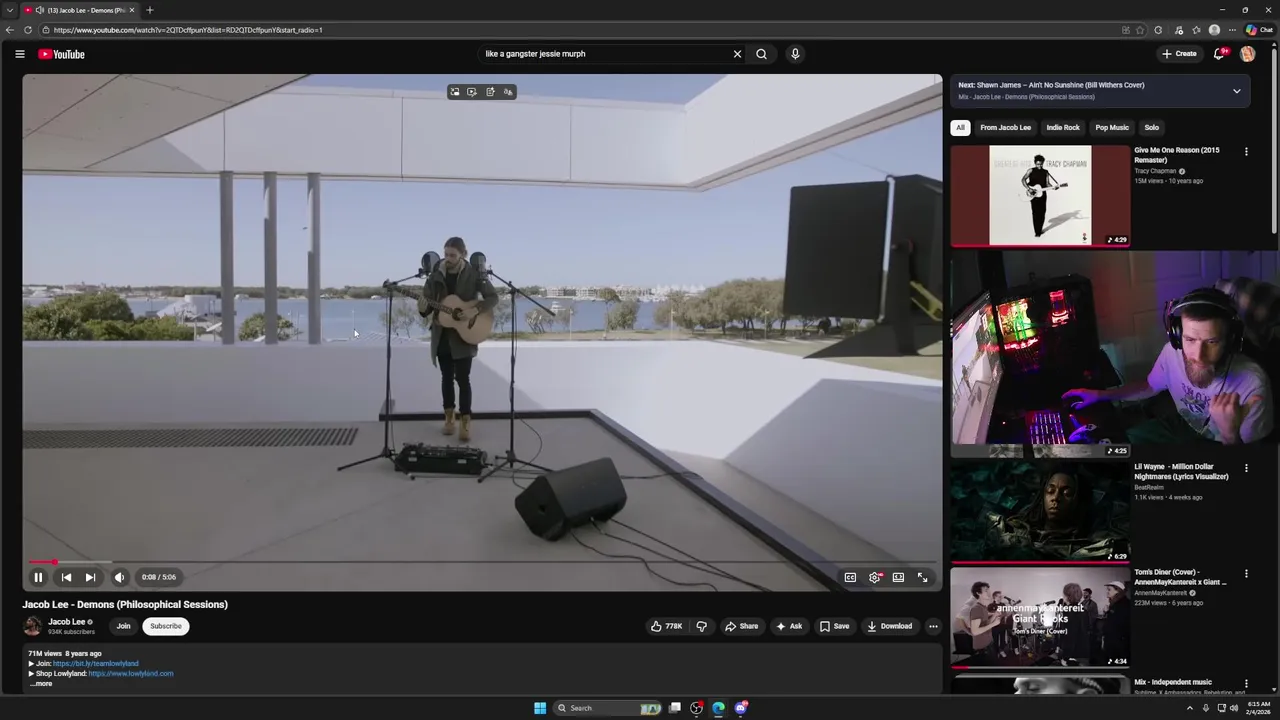Skip to next video in mix
This screenshot has width=1280, height=720.
pyautogui.click(x=90, y=577)
